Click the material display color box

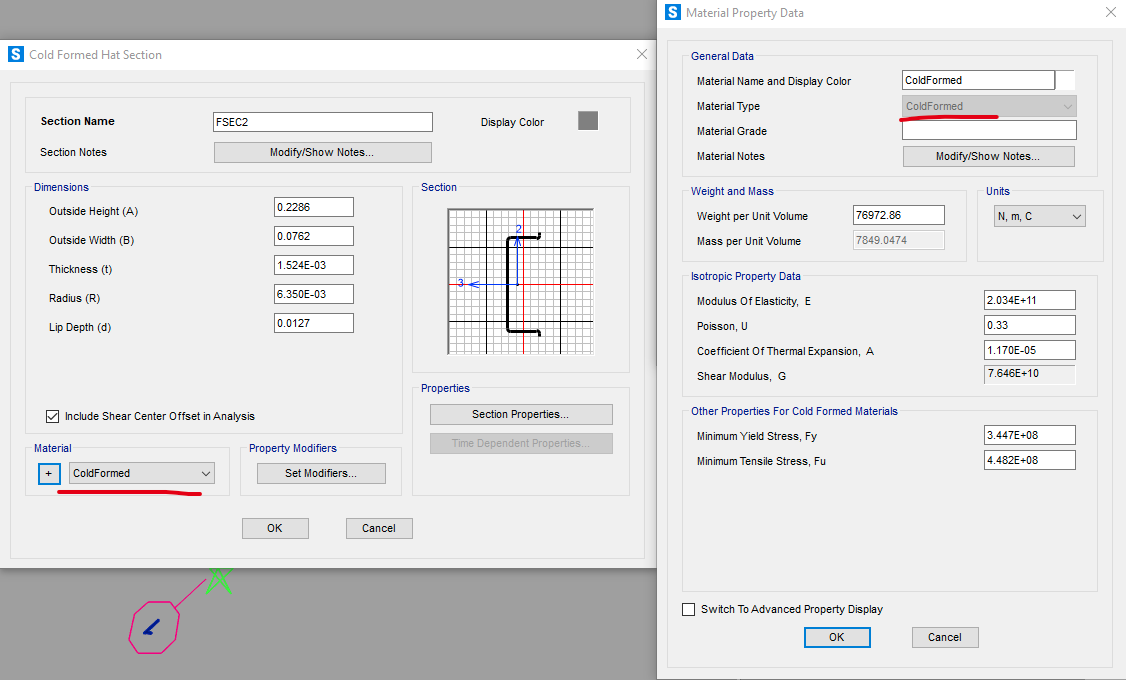point(1066,81)
